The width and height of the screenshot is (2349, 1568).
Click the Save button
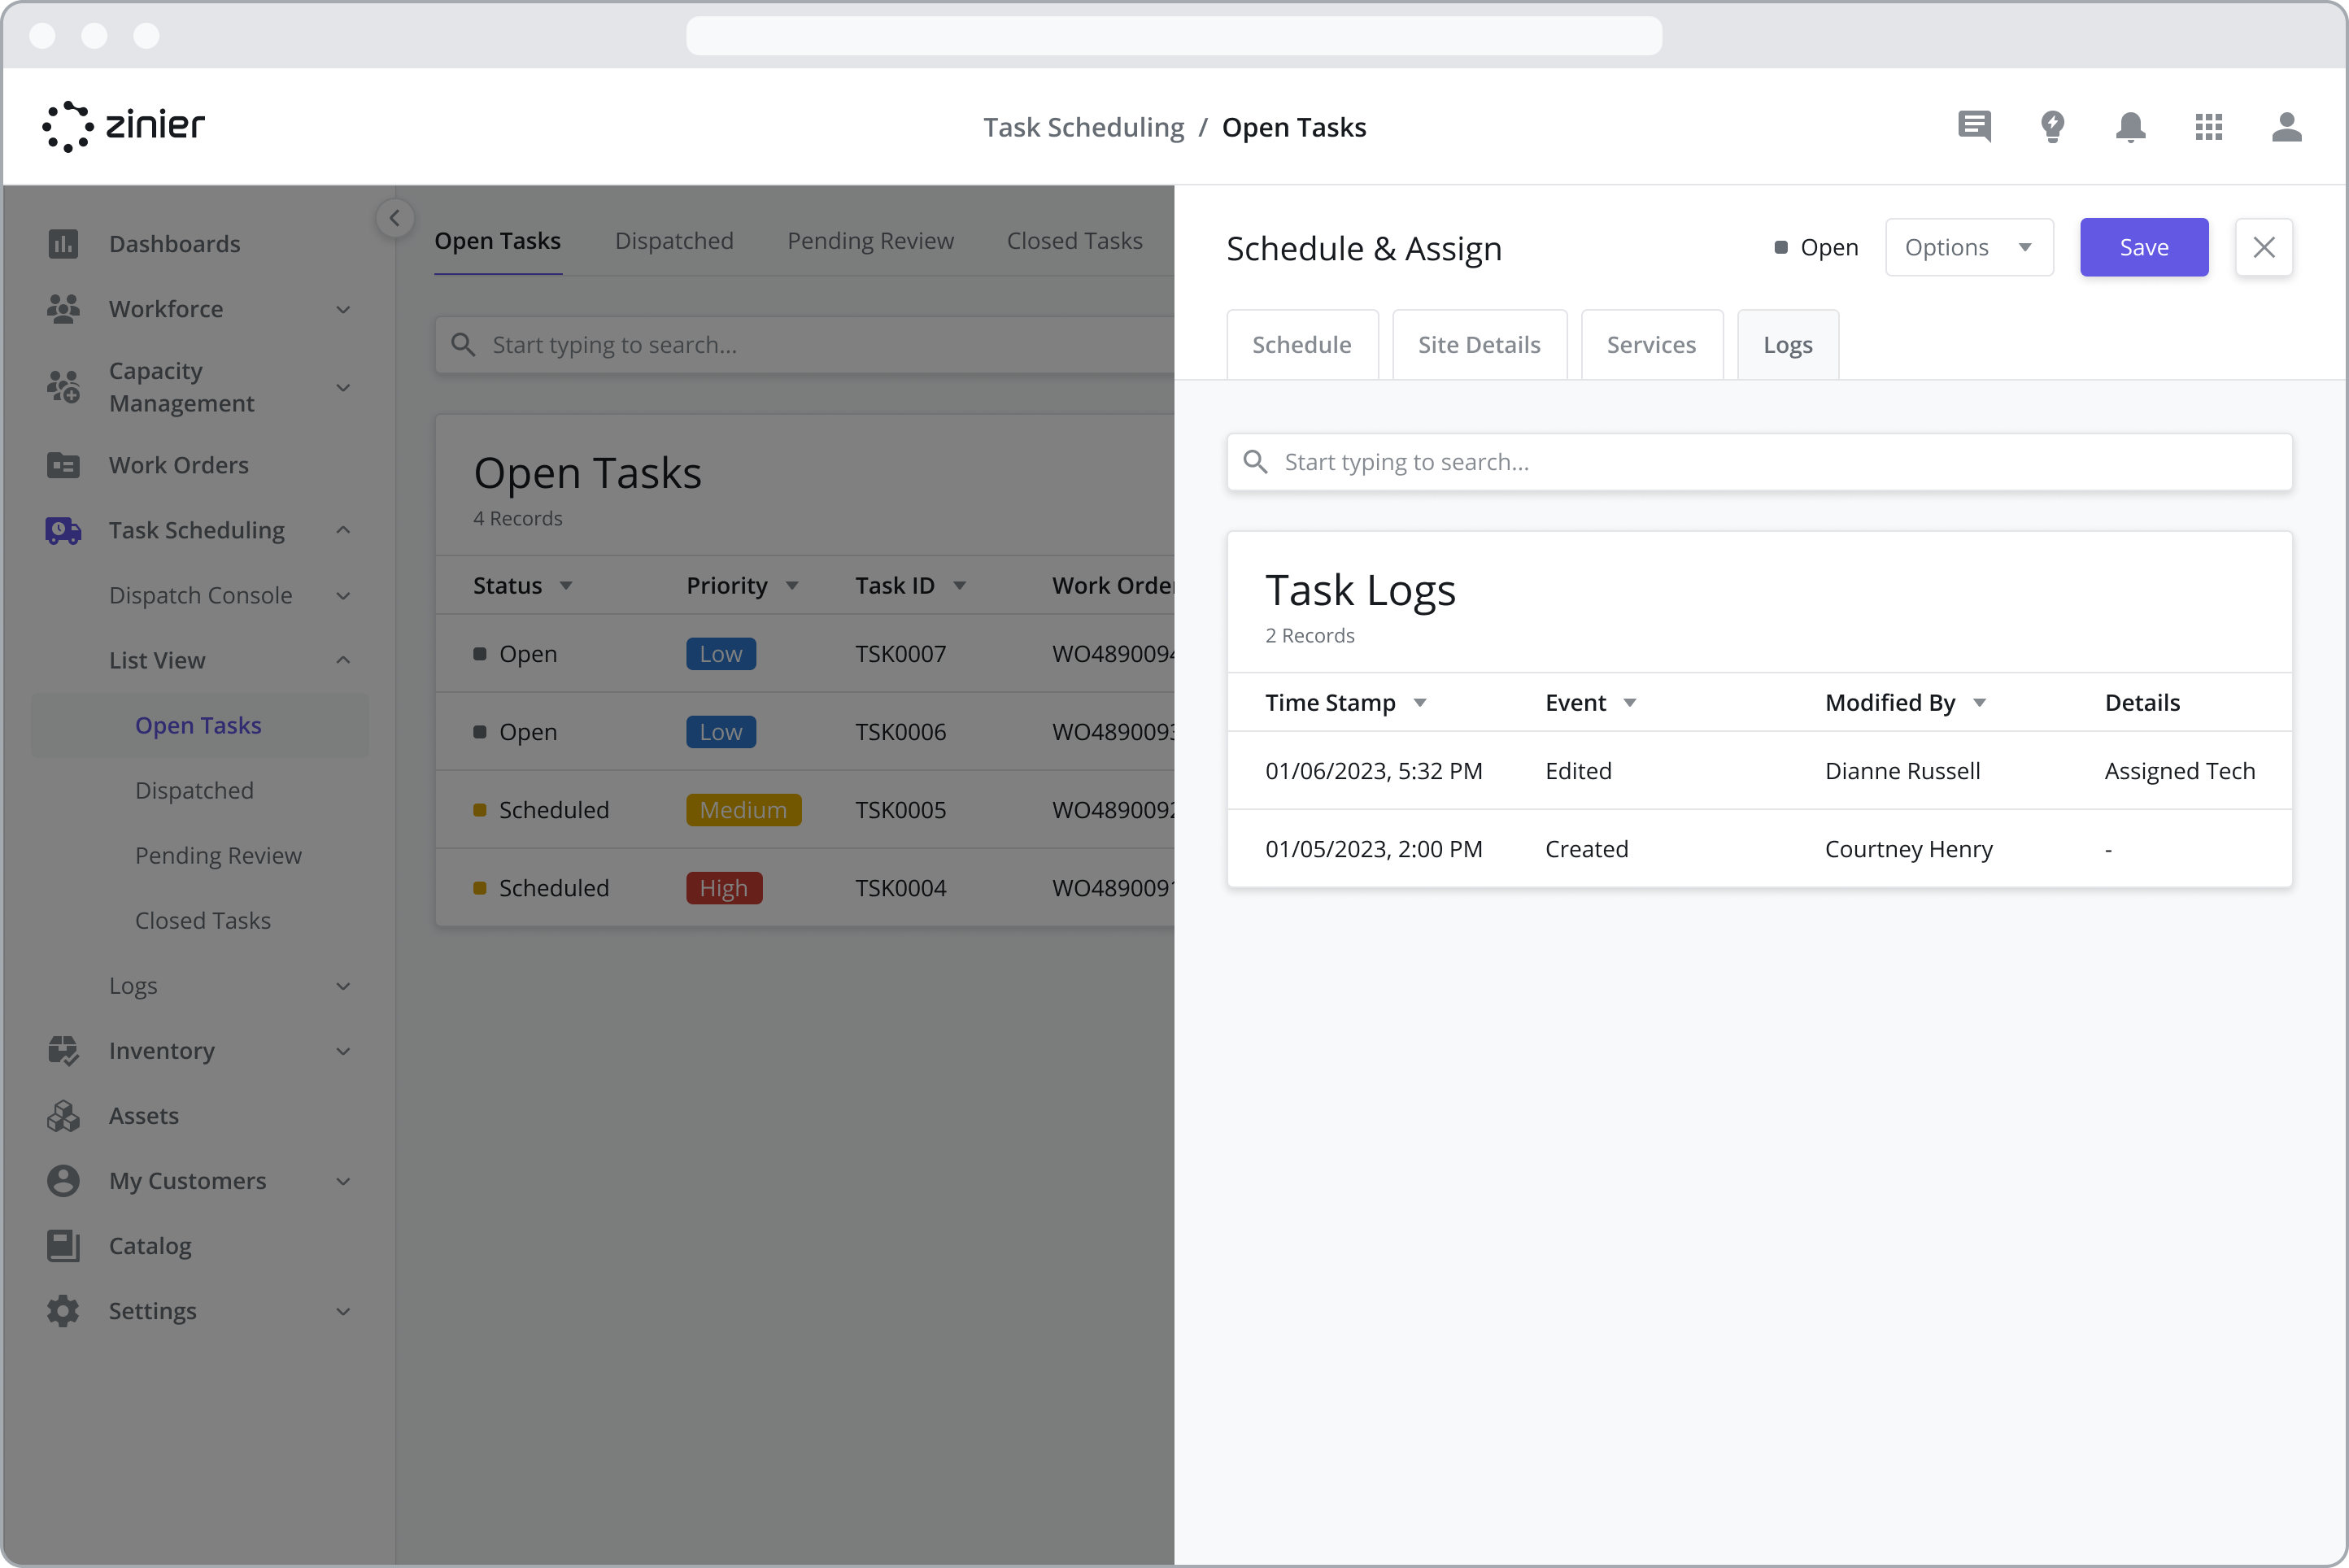click(x=2143, y=247)
